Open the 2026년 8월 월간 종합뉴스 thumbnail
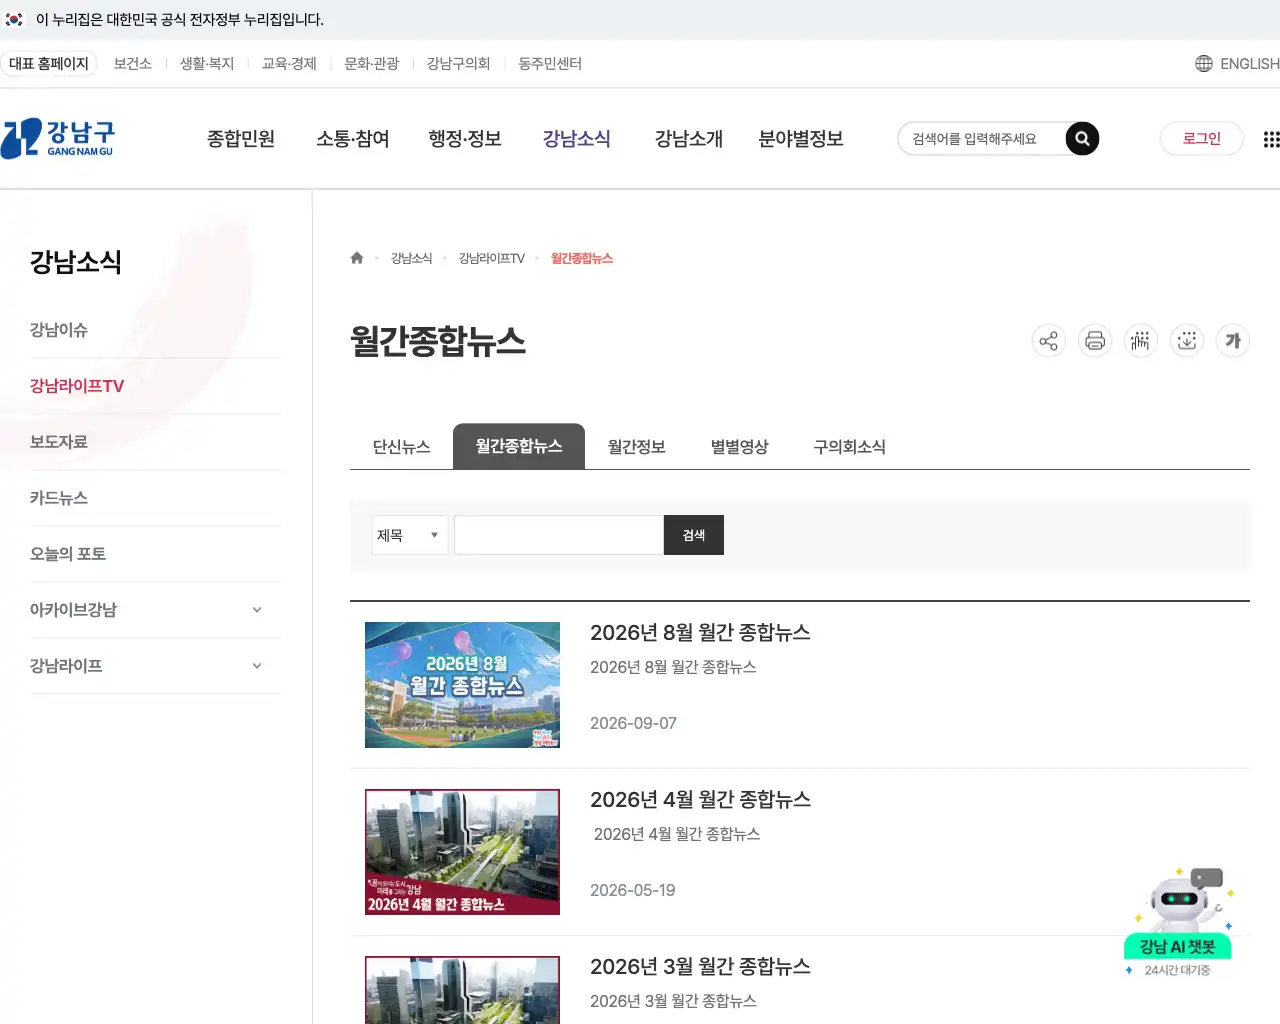1280x1024 pixels. click(462, 685)
